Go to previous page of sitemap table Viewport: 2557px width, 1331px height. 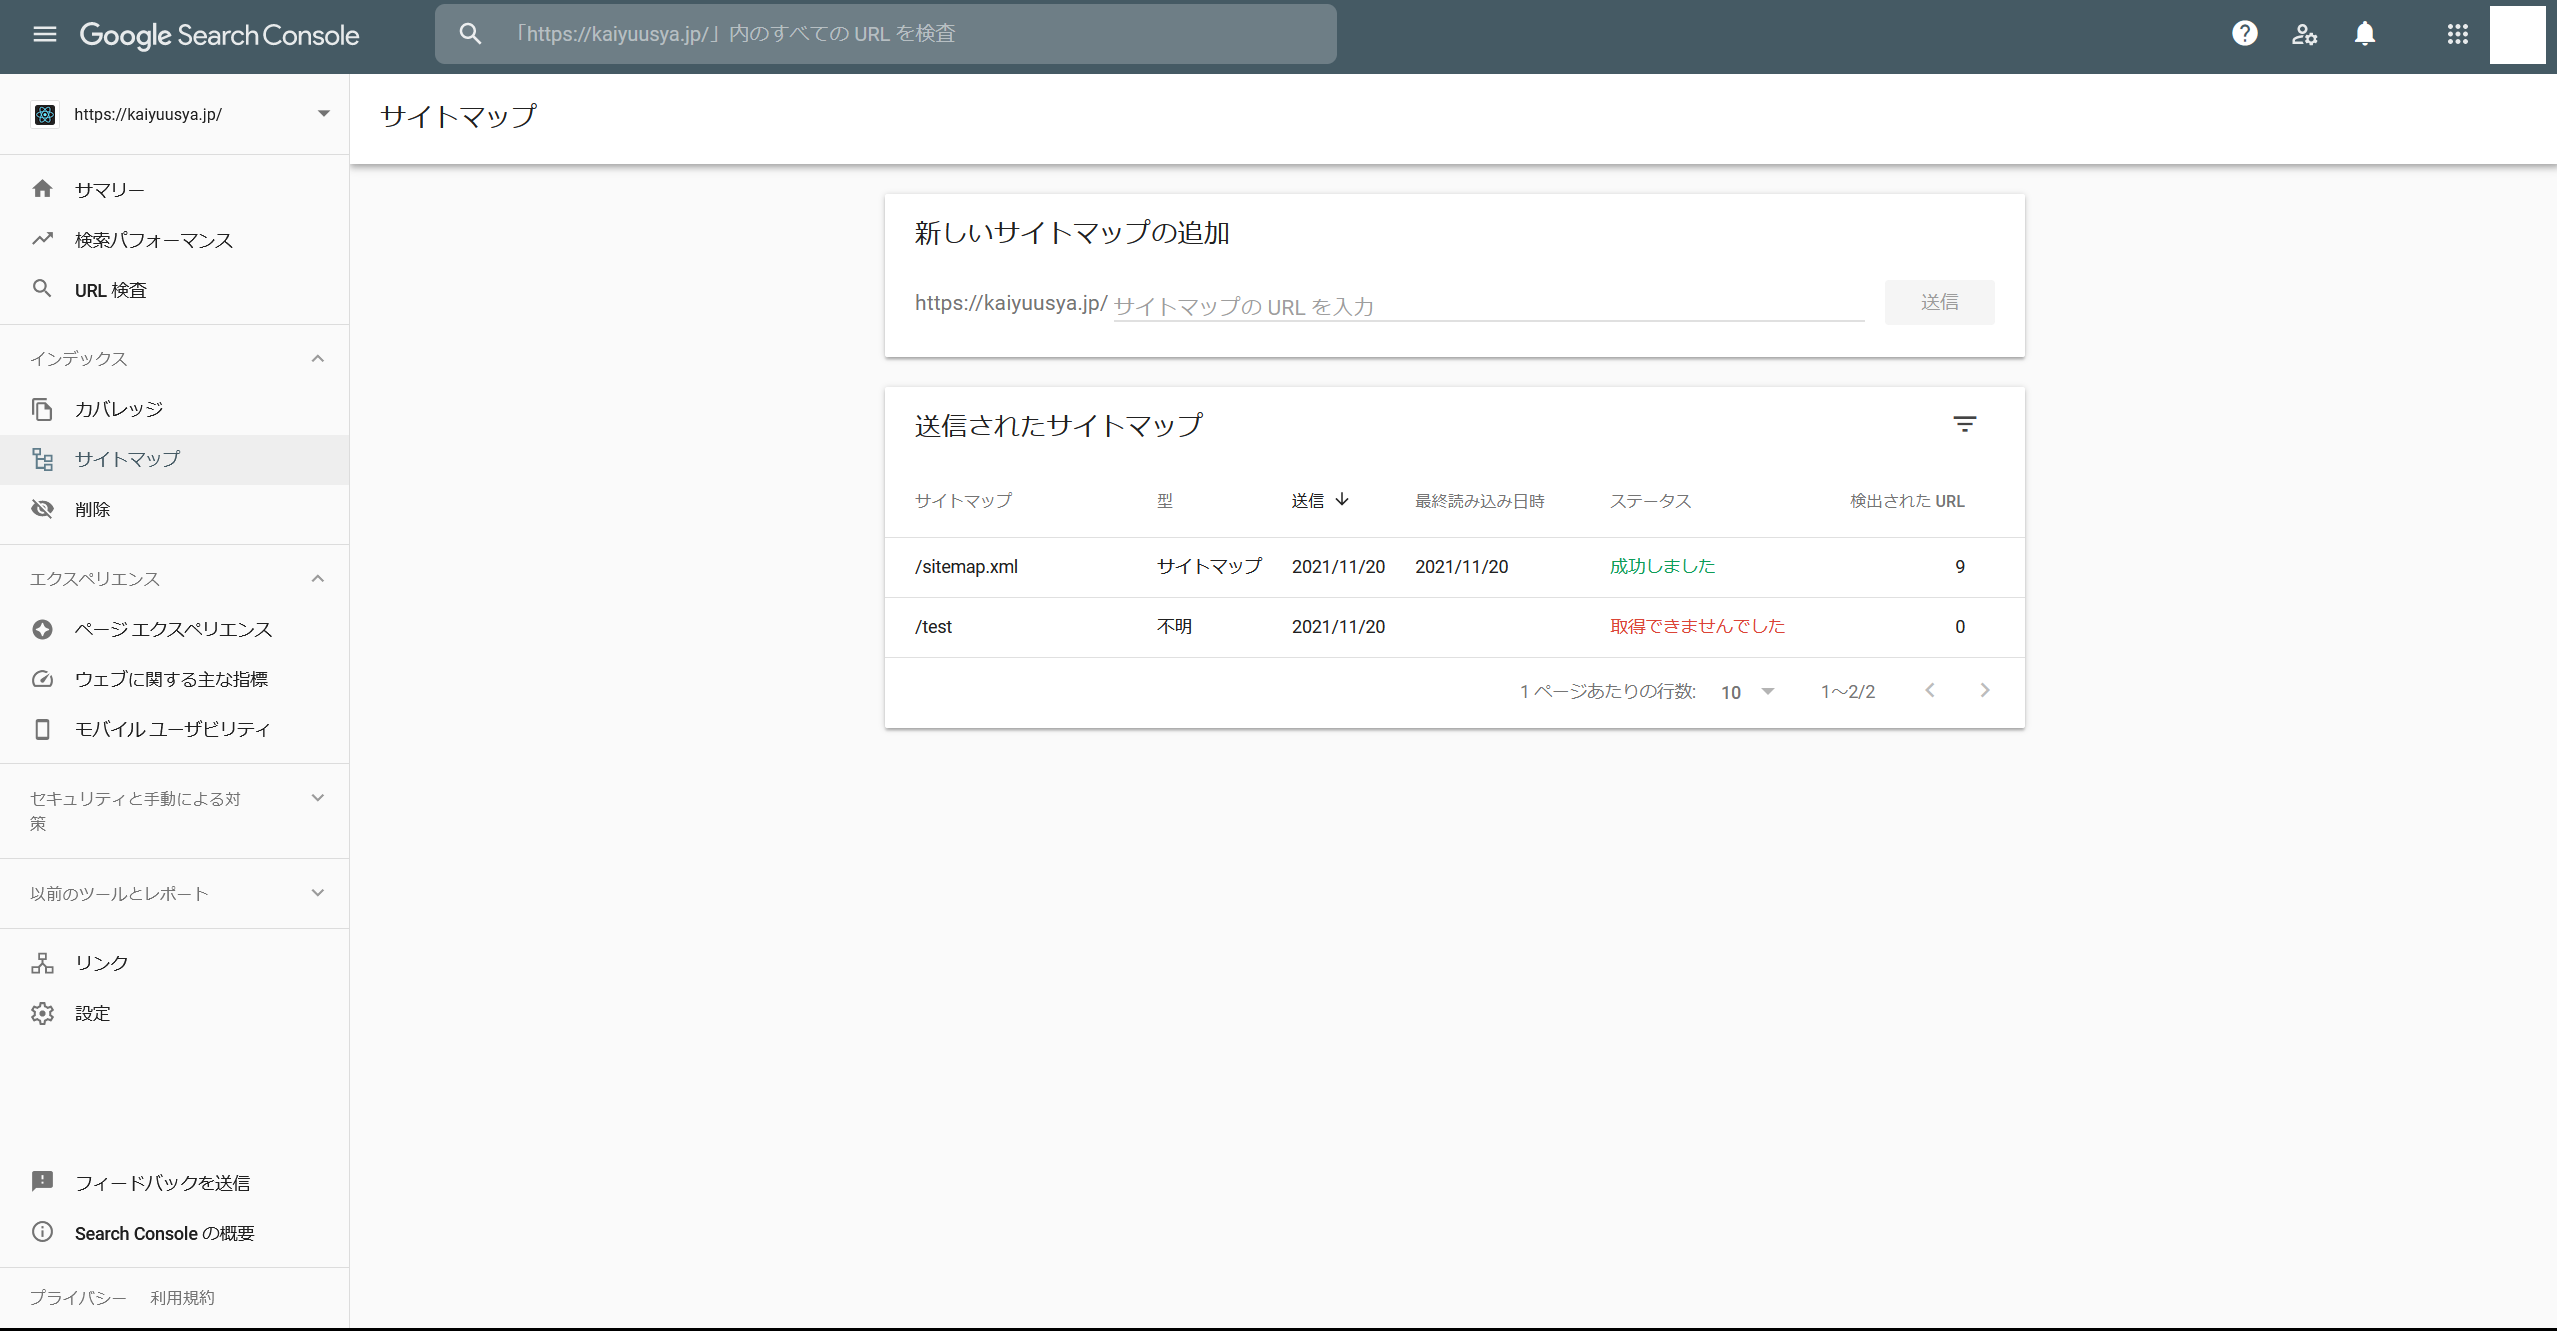click(1930, 690)
